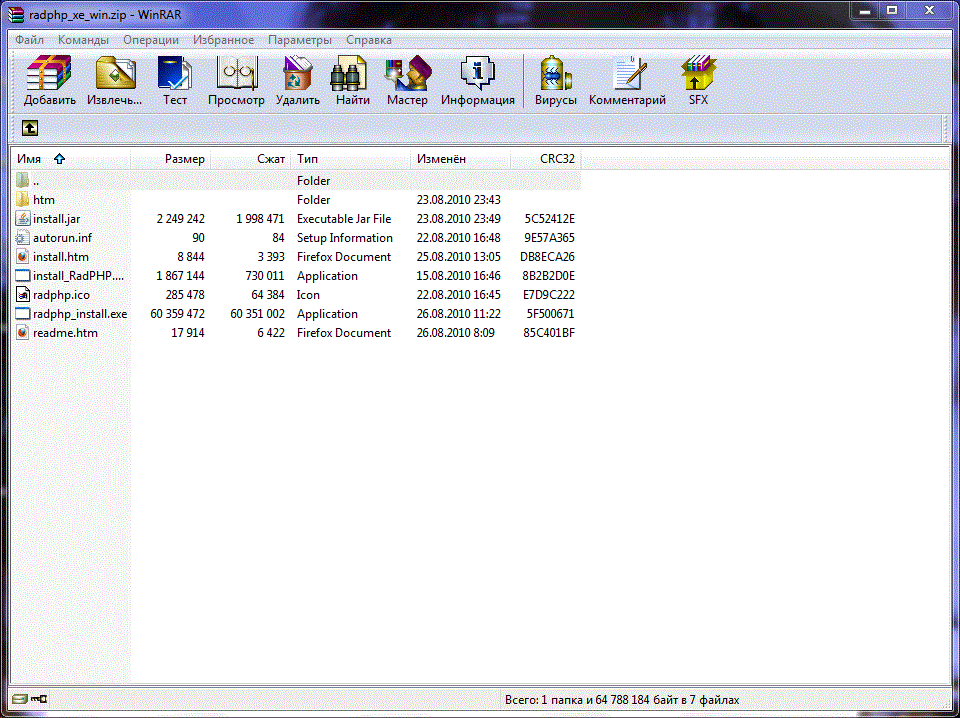Open the Избранное menu
Screen dimensions: 960x718
coord(223,40)
